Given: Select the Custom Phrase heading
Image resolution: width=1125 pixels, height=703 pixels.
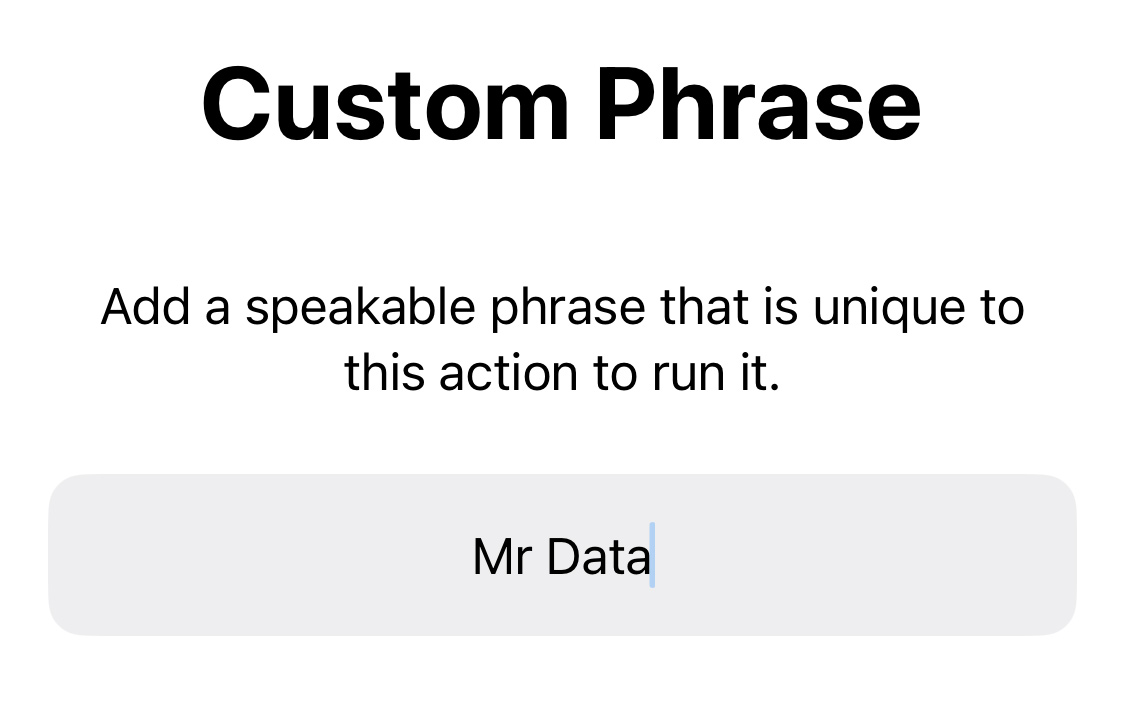Looking at the screenshot, I should pos(561,105).
